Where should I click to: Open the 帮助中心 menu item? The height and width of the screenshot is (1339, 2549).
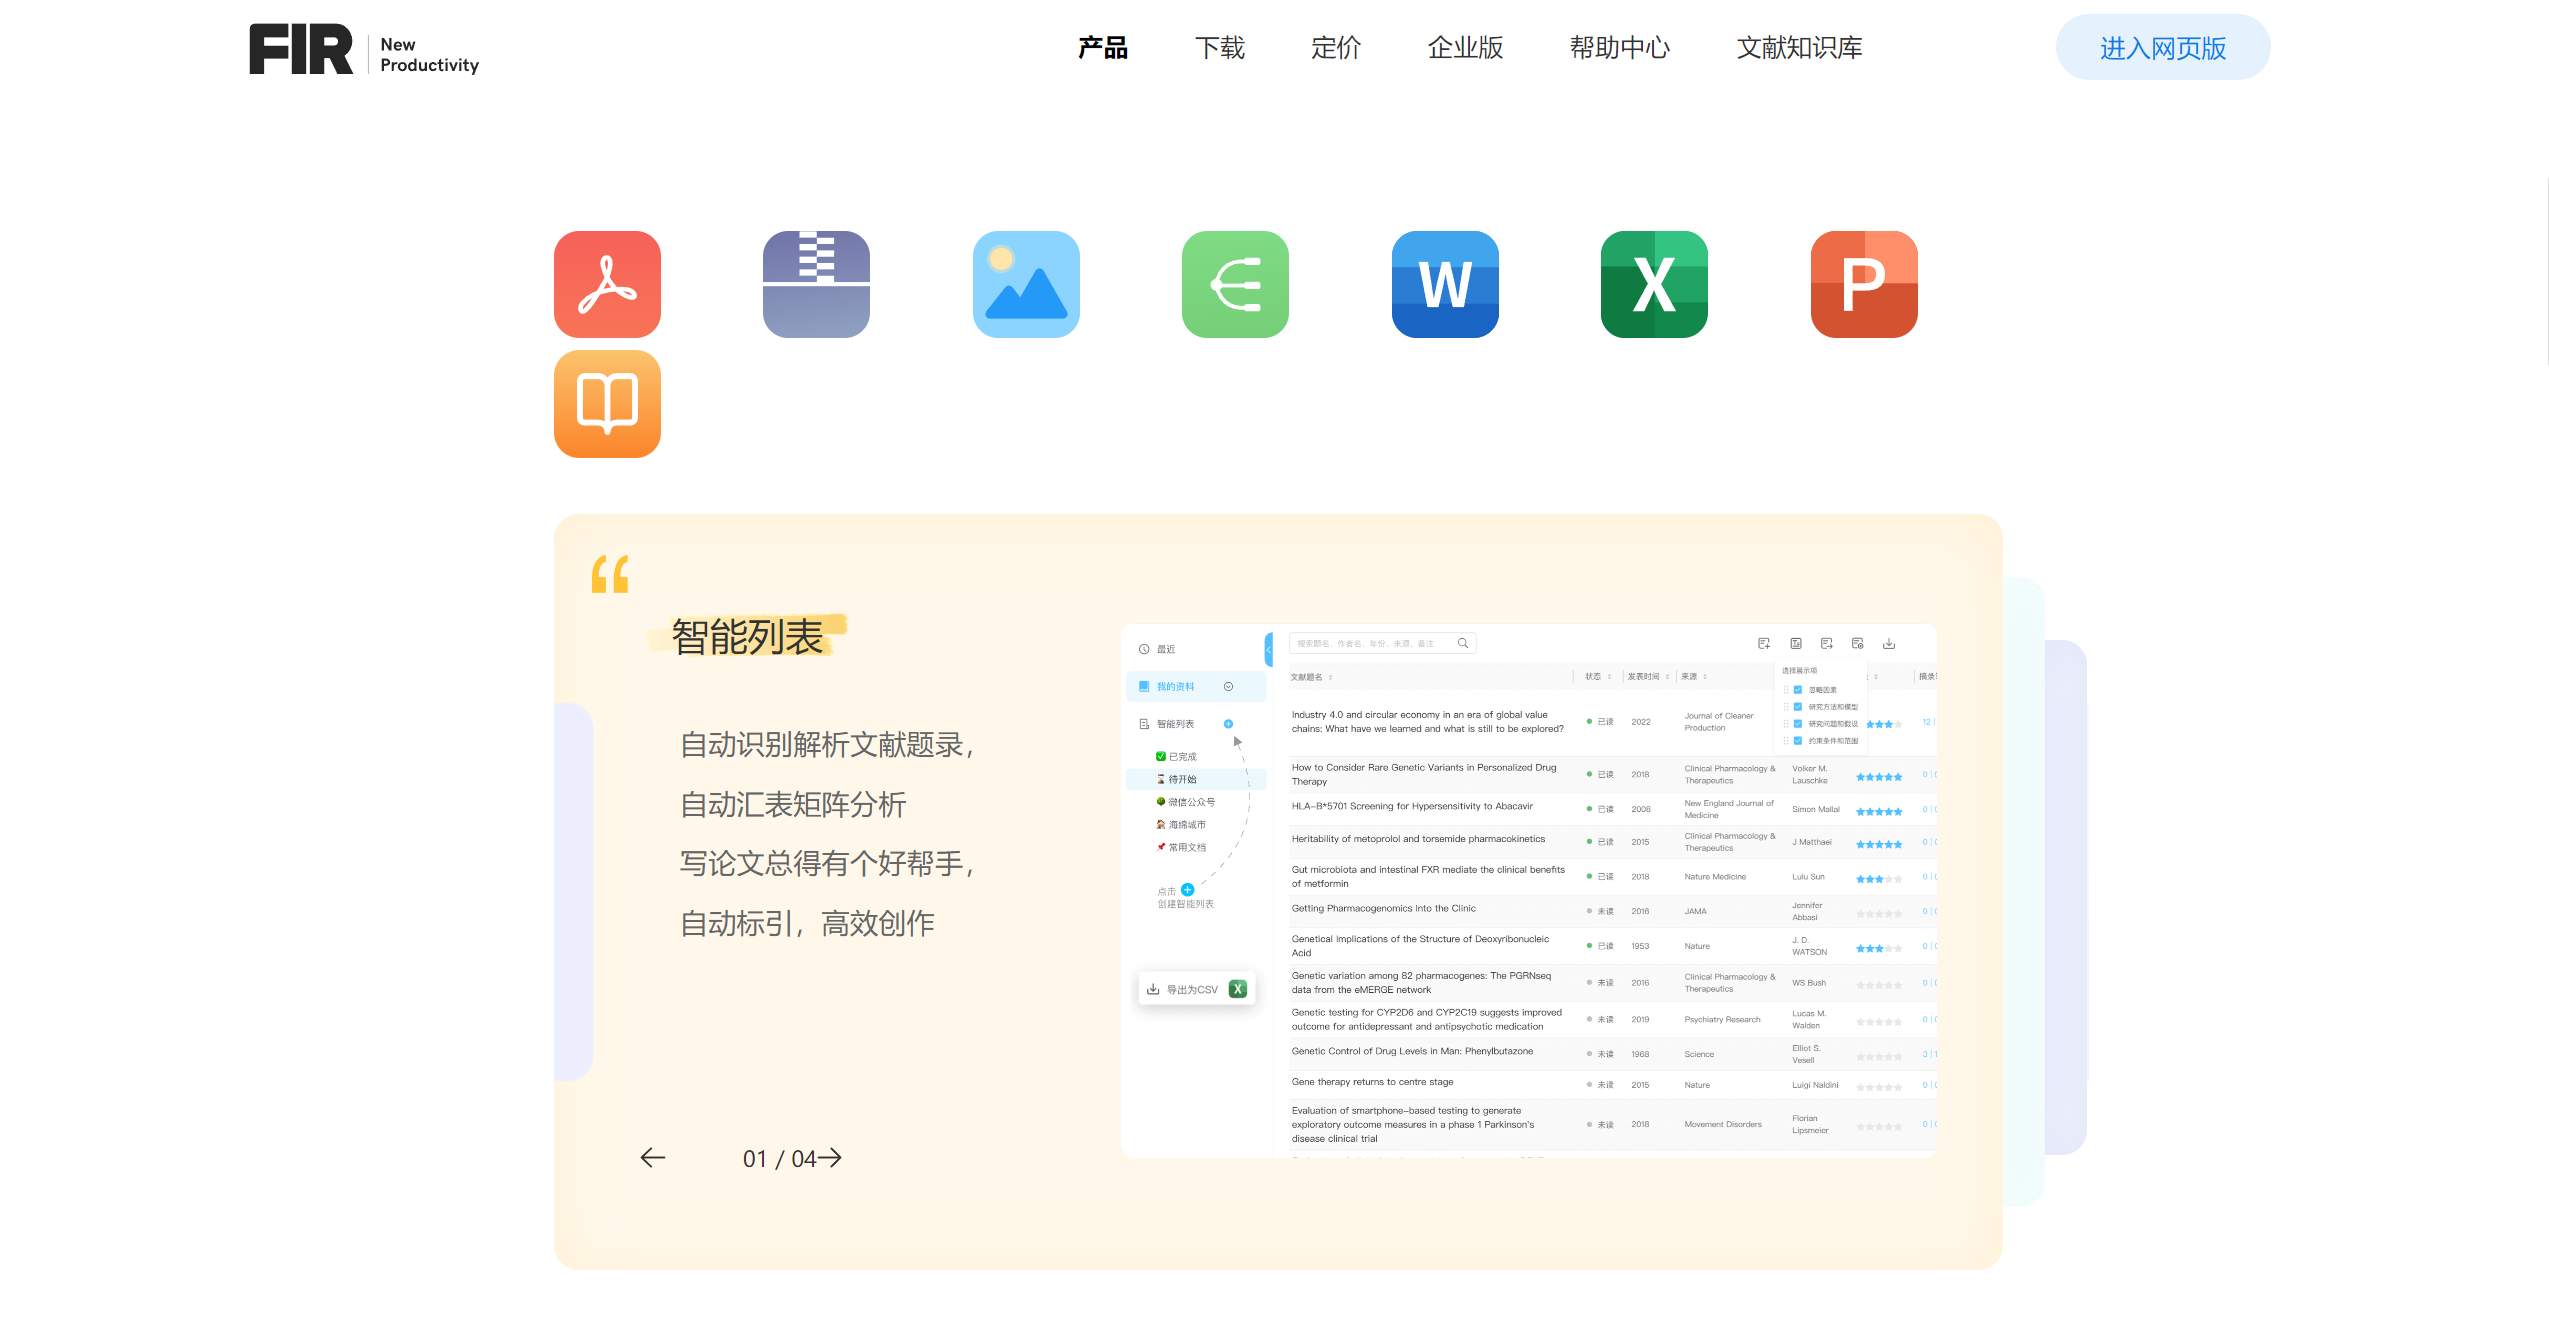(x=1619, y=48)
